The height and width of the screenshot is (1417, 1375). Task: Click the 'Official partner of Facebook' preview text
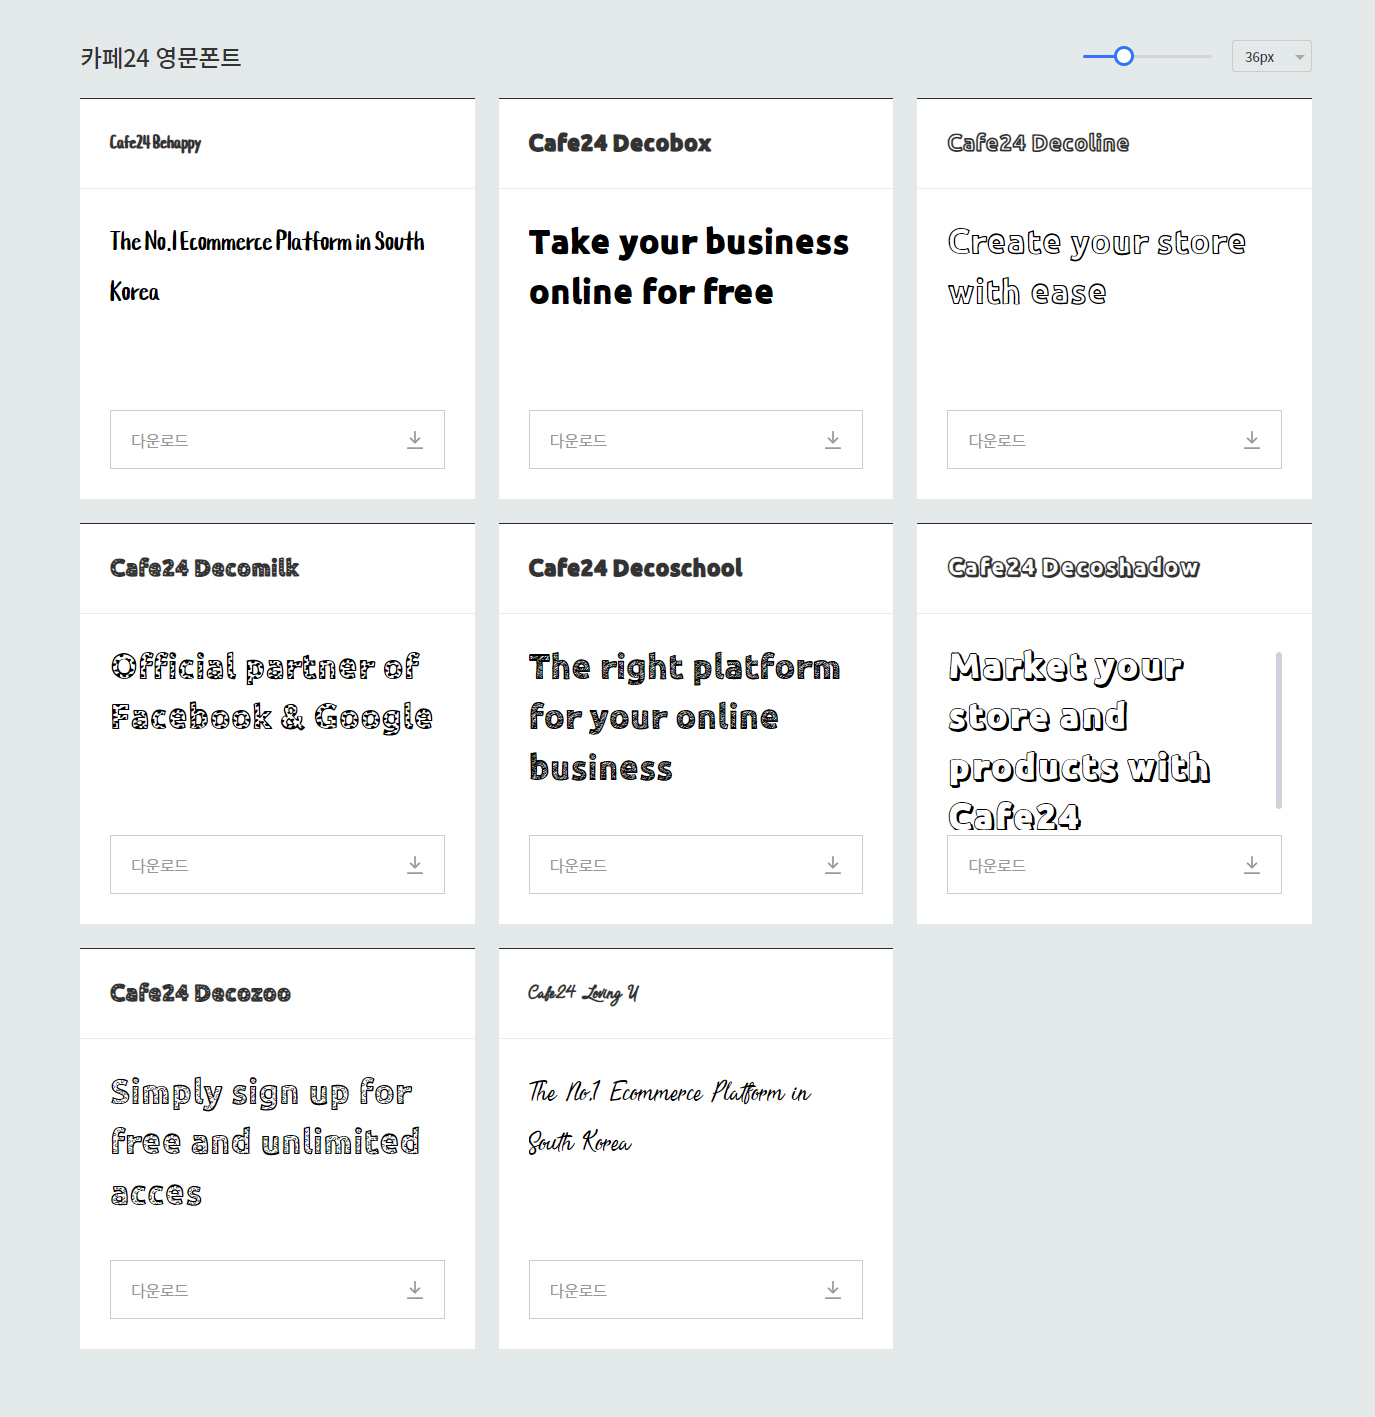coord(271,692)
